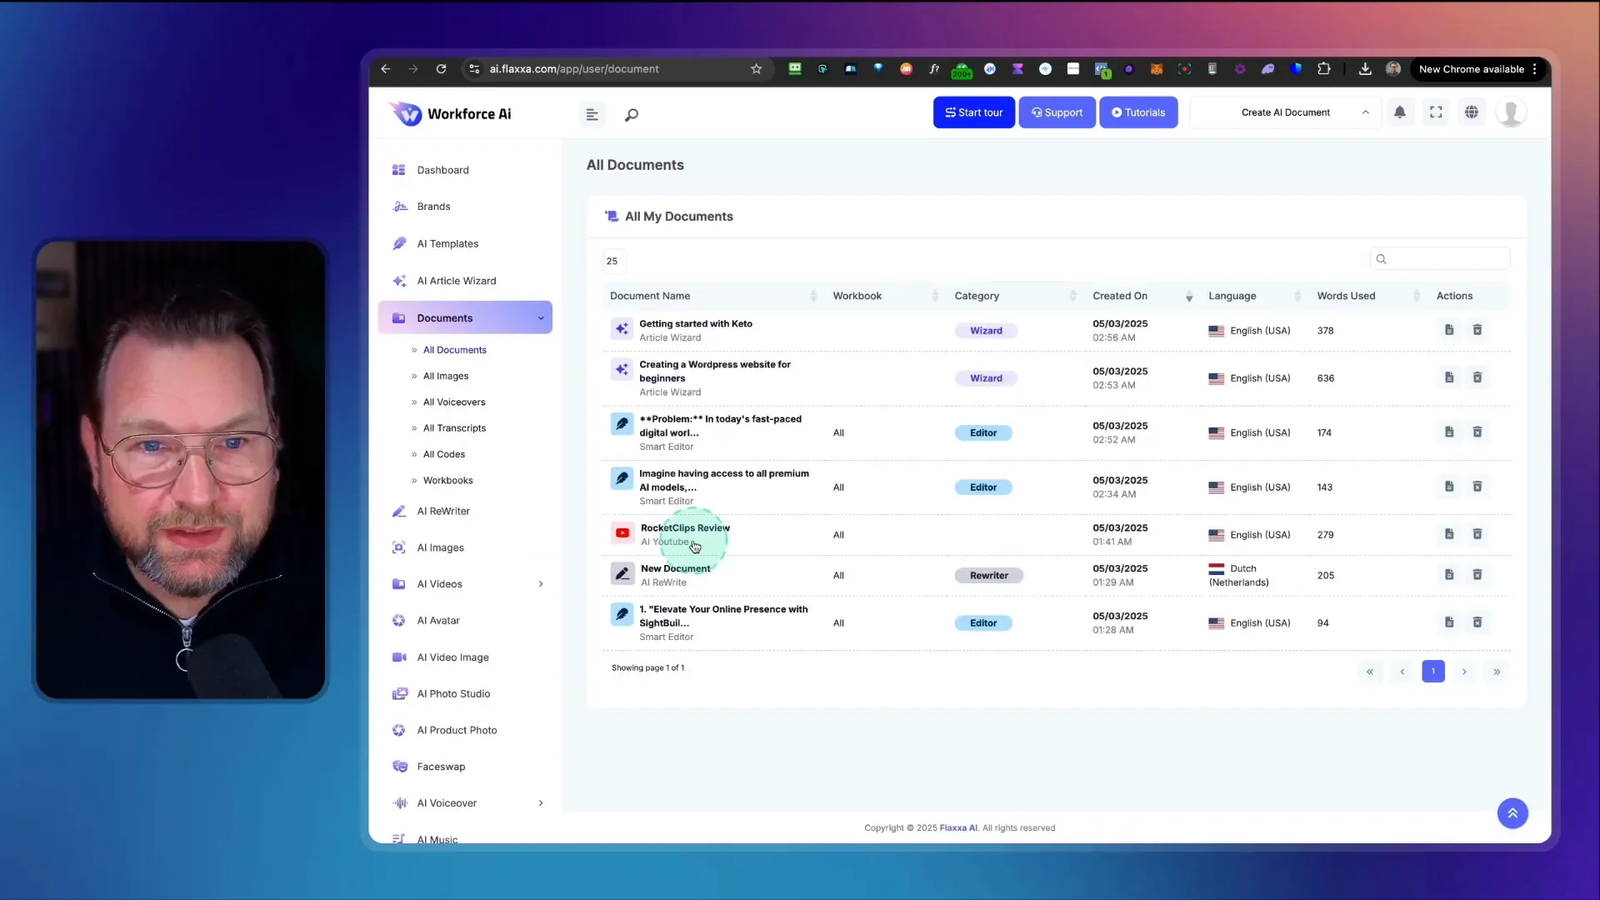The image size is (1600, 900).
Task: Go to next page arrow
Action: pos(1465,671)
